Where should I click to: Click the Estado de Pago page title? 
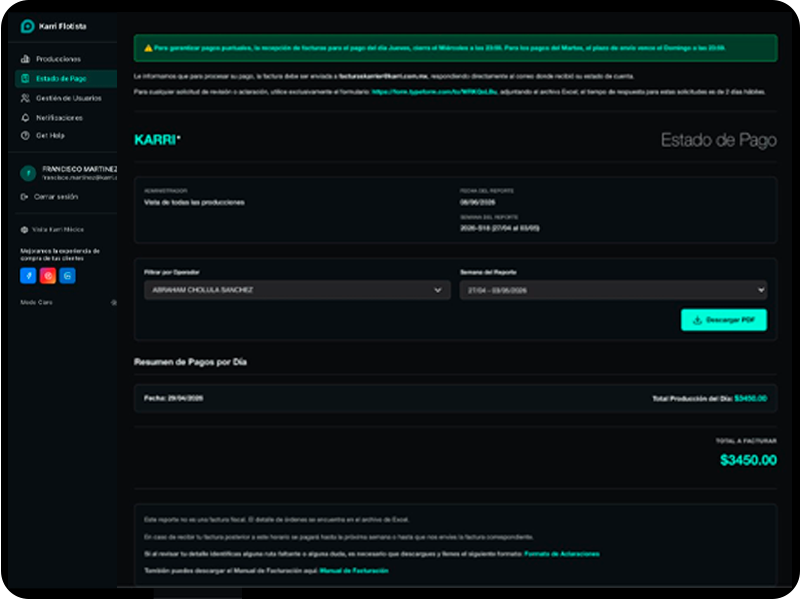718,140
